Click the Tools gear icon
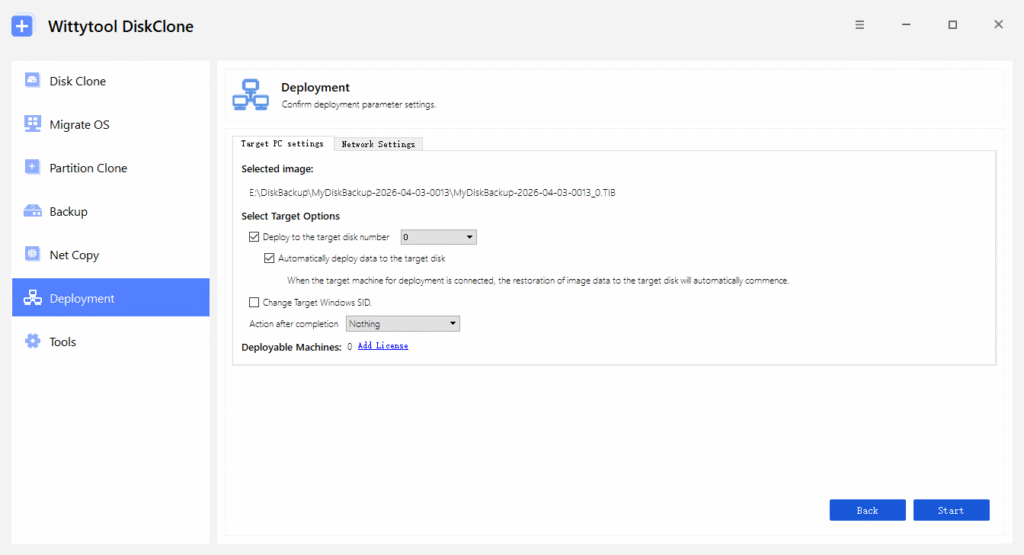Screen dimensions: 1024x555 click(x=32, y=341)
